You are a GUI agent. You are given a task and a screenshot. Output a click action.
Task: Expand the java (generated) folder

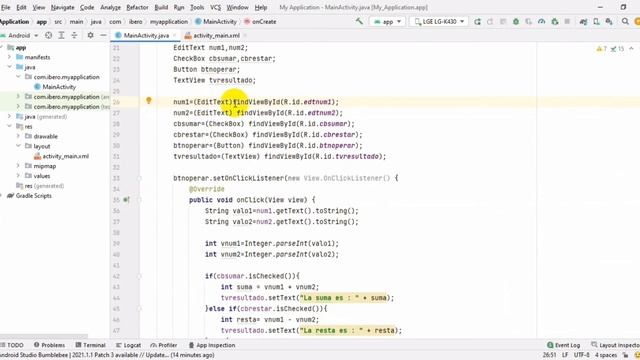pos(10,116)
